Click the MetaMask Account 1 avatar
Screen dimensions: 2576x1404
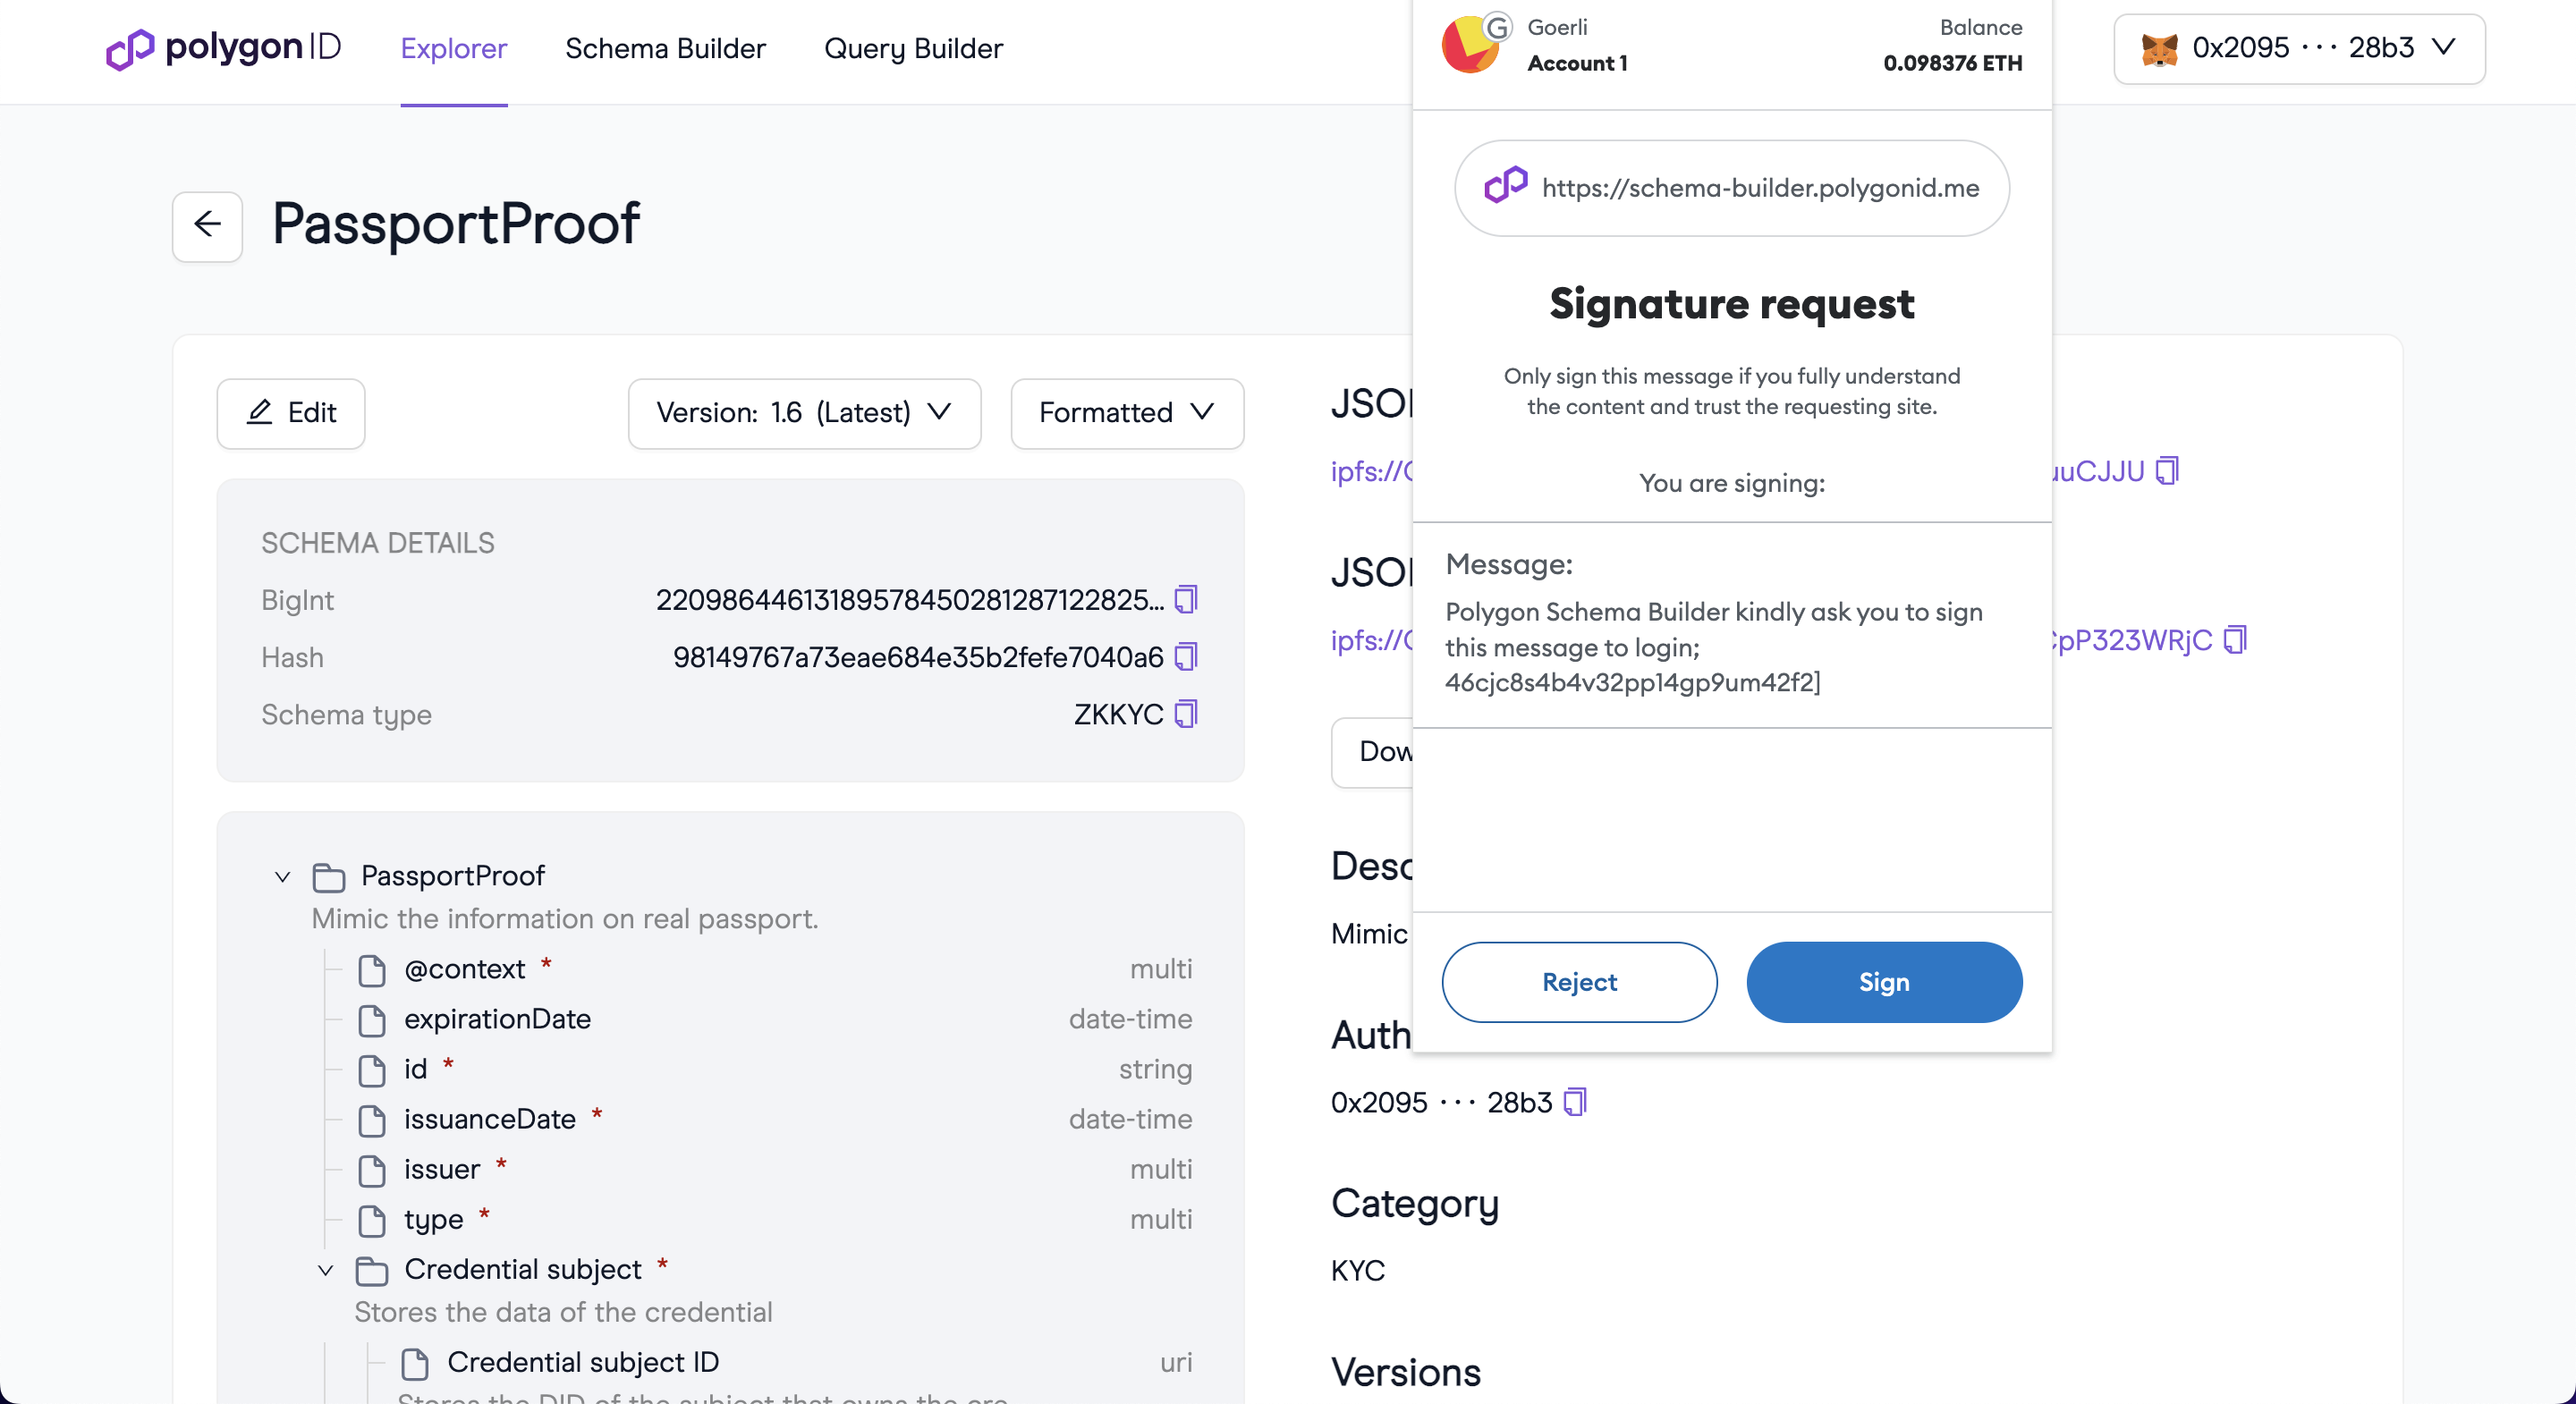[x=1468, y=46]
